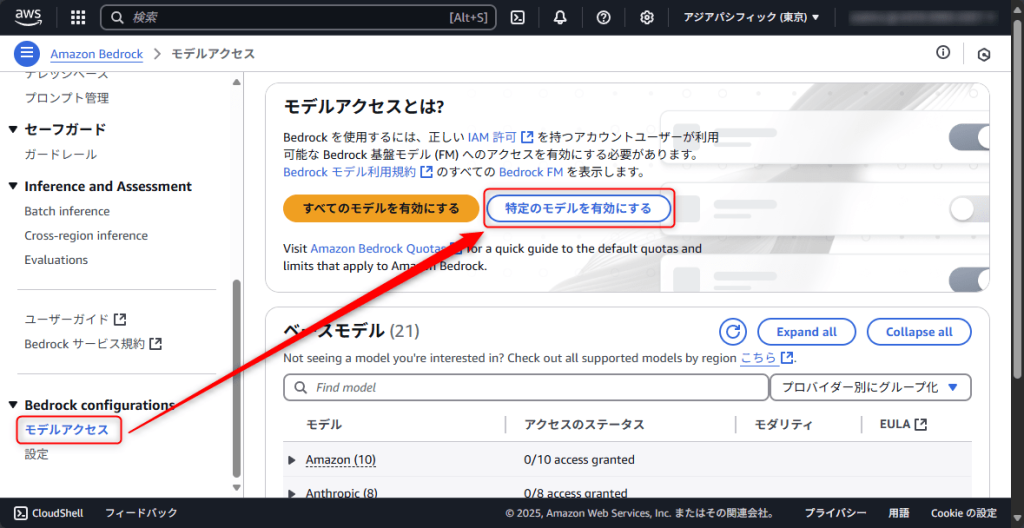Screen dimensions: 1024x528
Task: Toggle the hamburger side navigation button
Action: pyautogui.click(x=27, y=54)
